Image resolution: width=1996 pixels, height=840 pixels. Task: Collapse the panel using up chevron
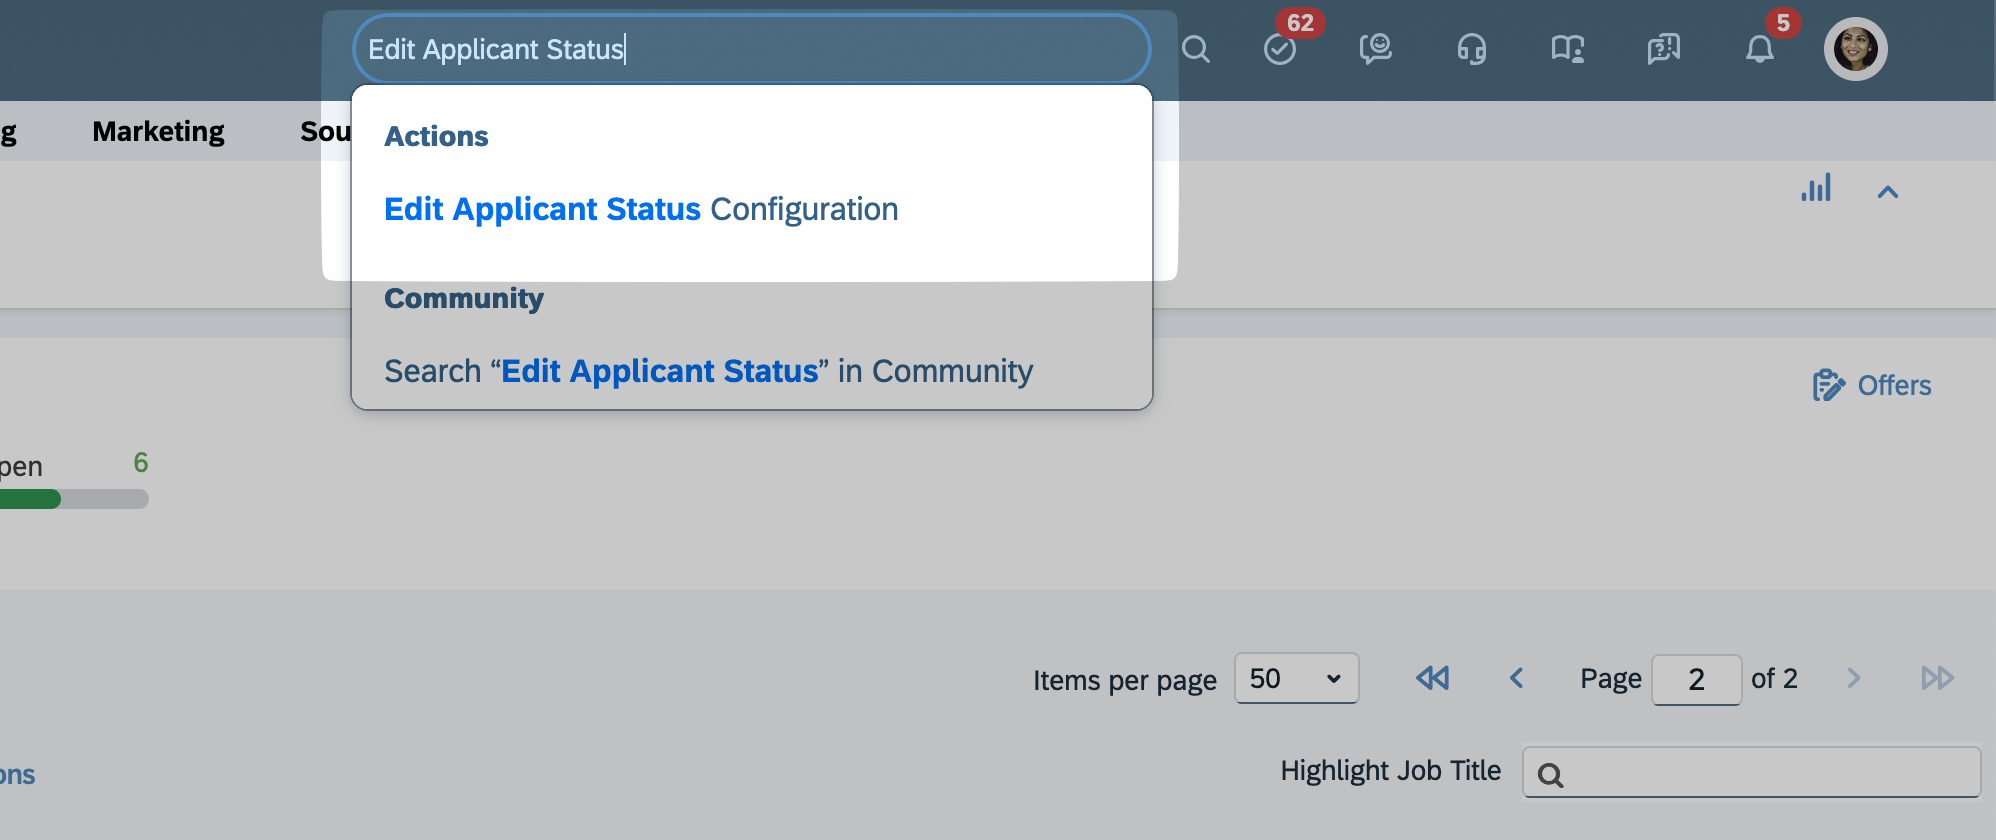coord(1888,192)
